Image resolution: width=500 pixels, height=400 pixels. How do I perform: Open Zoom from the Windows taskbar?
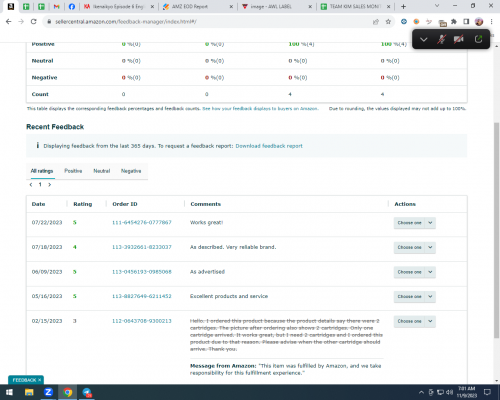pyautogui.click(x=48, y=392)
